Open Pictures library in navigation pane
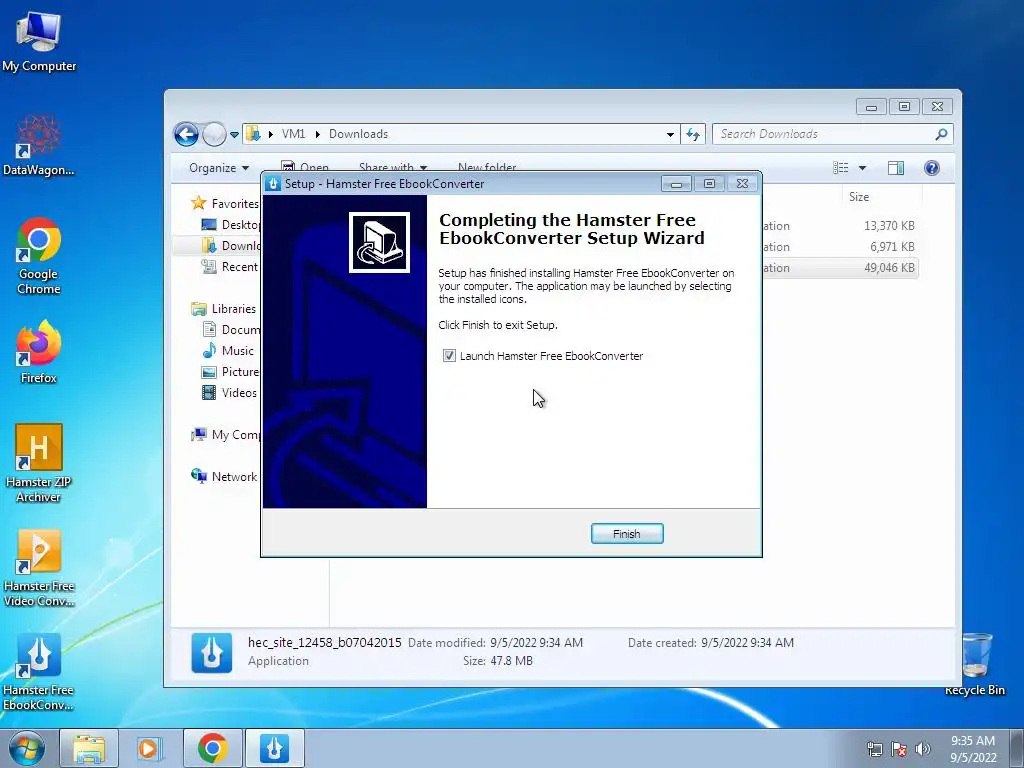The width and height of the screenshot is (1024, 768). coord(231,372)
